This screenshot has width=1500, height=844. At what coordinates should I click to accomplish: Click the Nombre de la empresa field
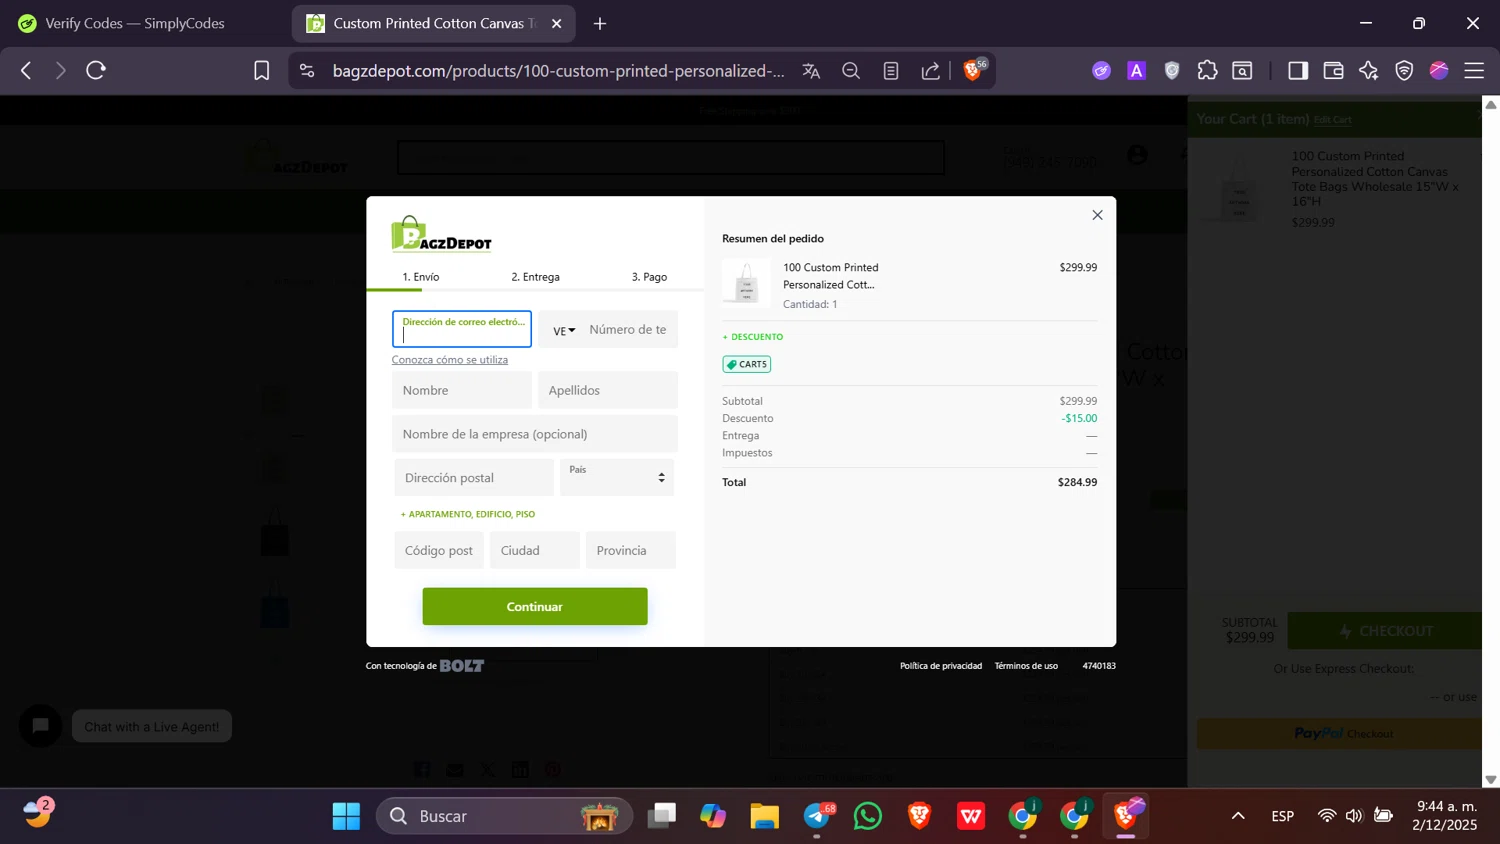coord(535,434)
